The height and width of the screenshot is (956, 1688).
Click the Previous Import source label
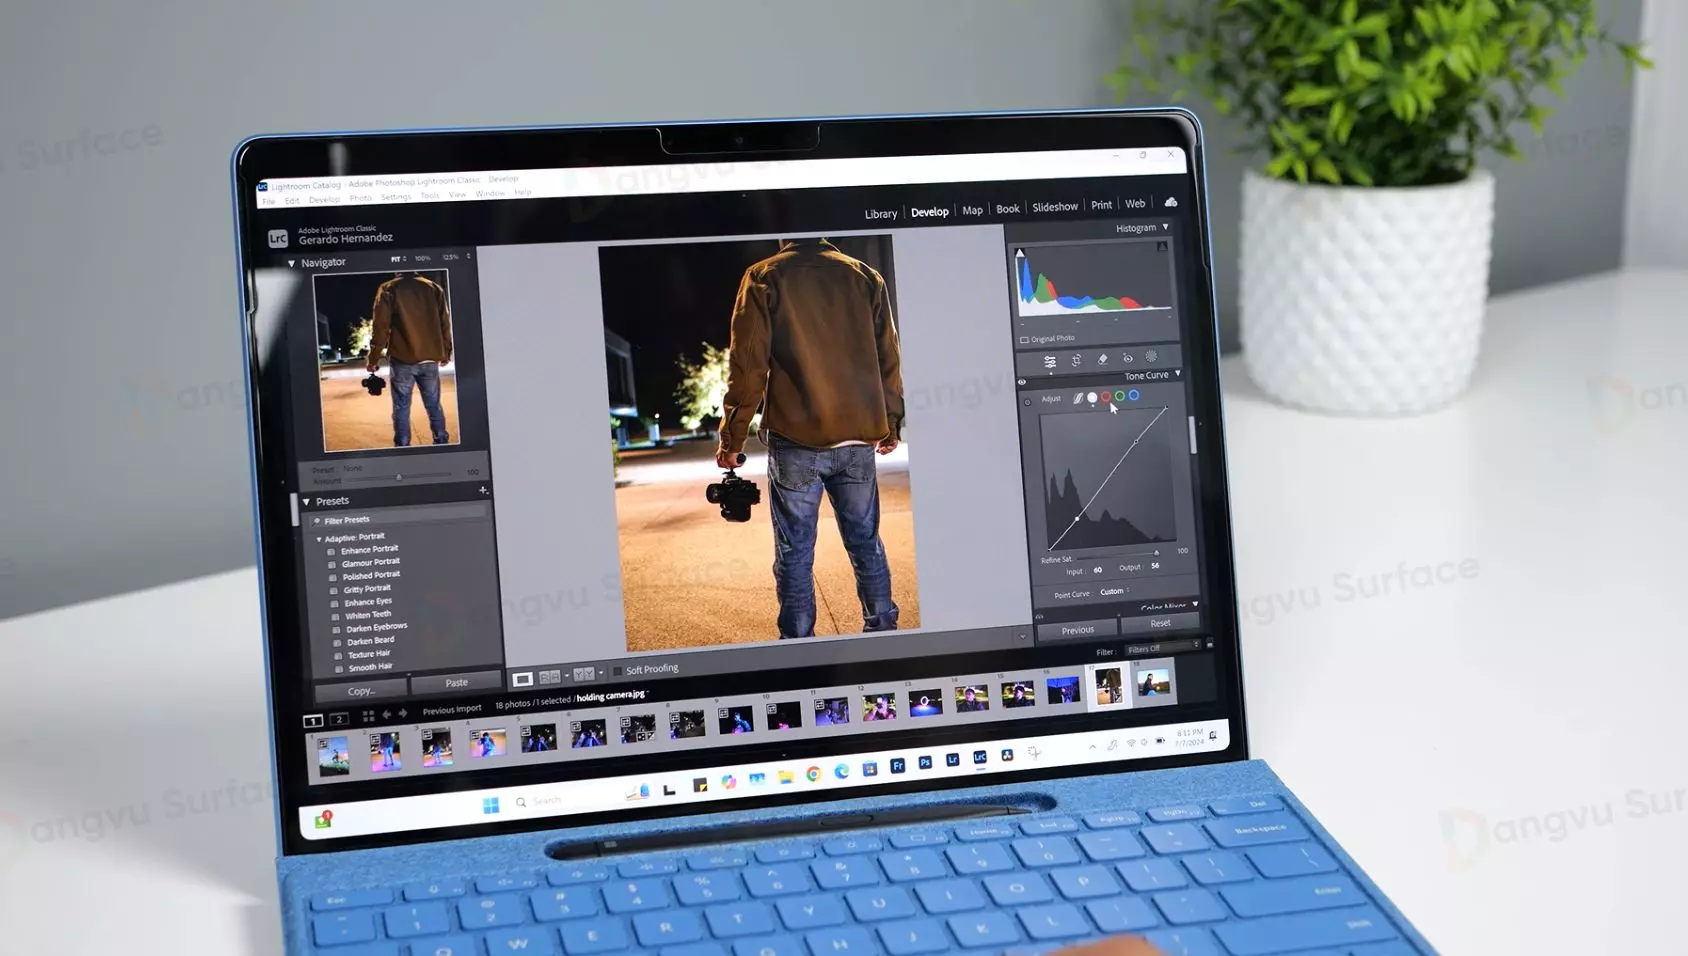[x=451, y=710]
